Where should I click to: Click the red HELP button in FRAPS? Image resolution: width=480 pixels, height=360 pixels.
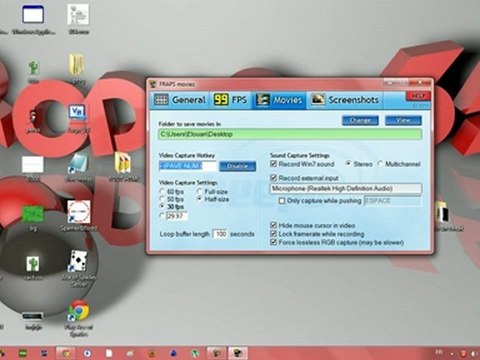click(418, 96)
